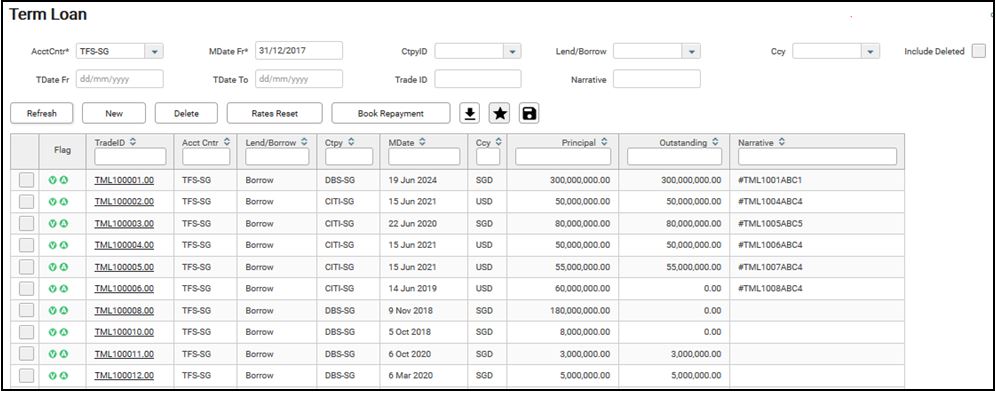Viewport: 996px width, 394px height.
Task: Open trade link TML100001.00
Action: [x=124, y=180]
